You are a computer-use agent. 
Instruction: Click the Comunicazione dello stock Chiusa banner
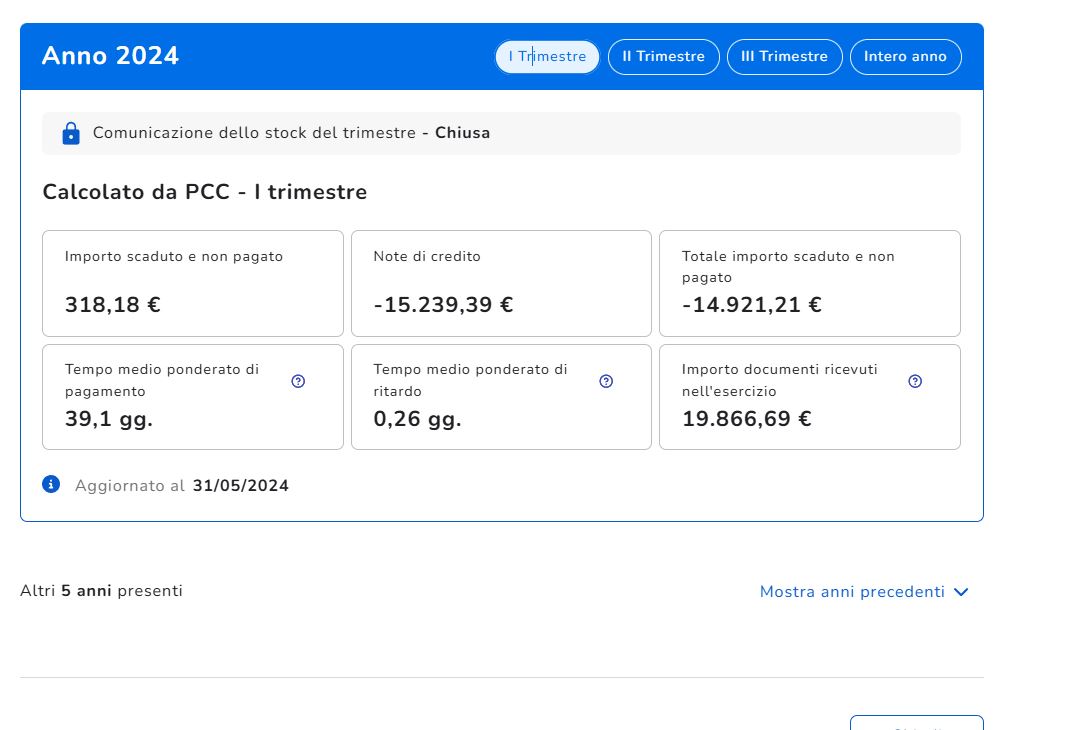500,133
